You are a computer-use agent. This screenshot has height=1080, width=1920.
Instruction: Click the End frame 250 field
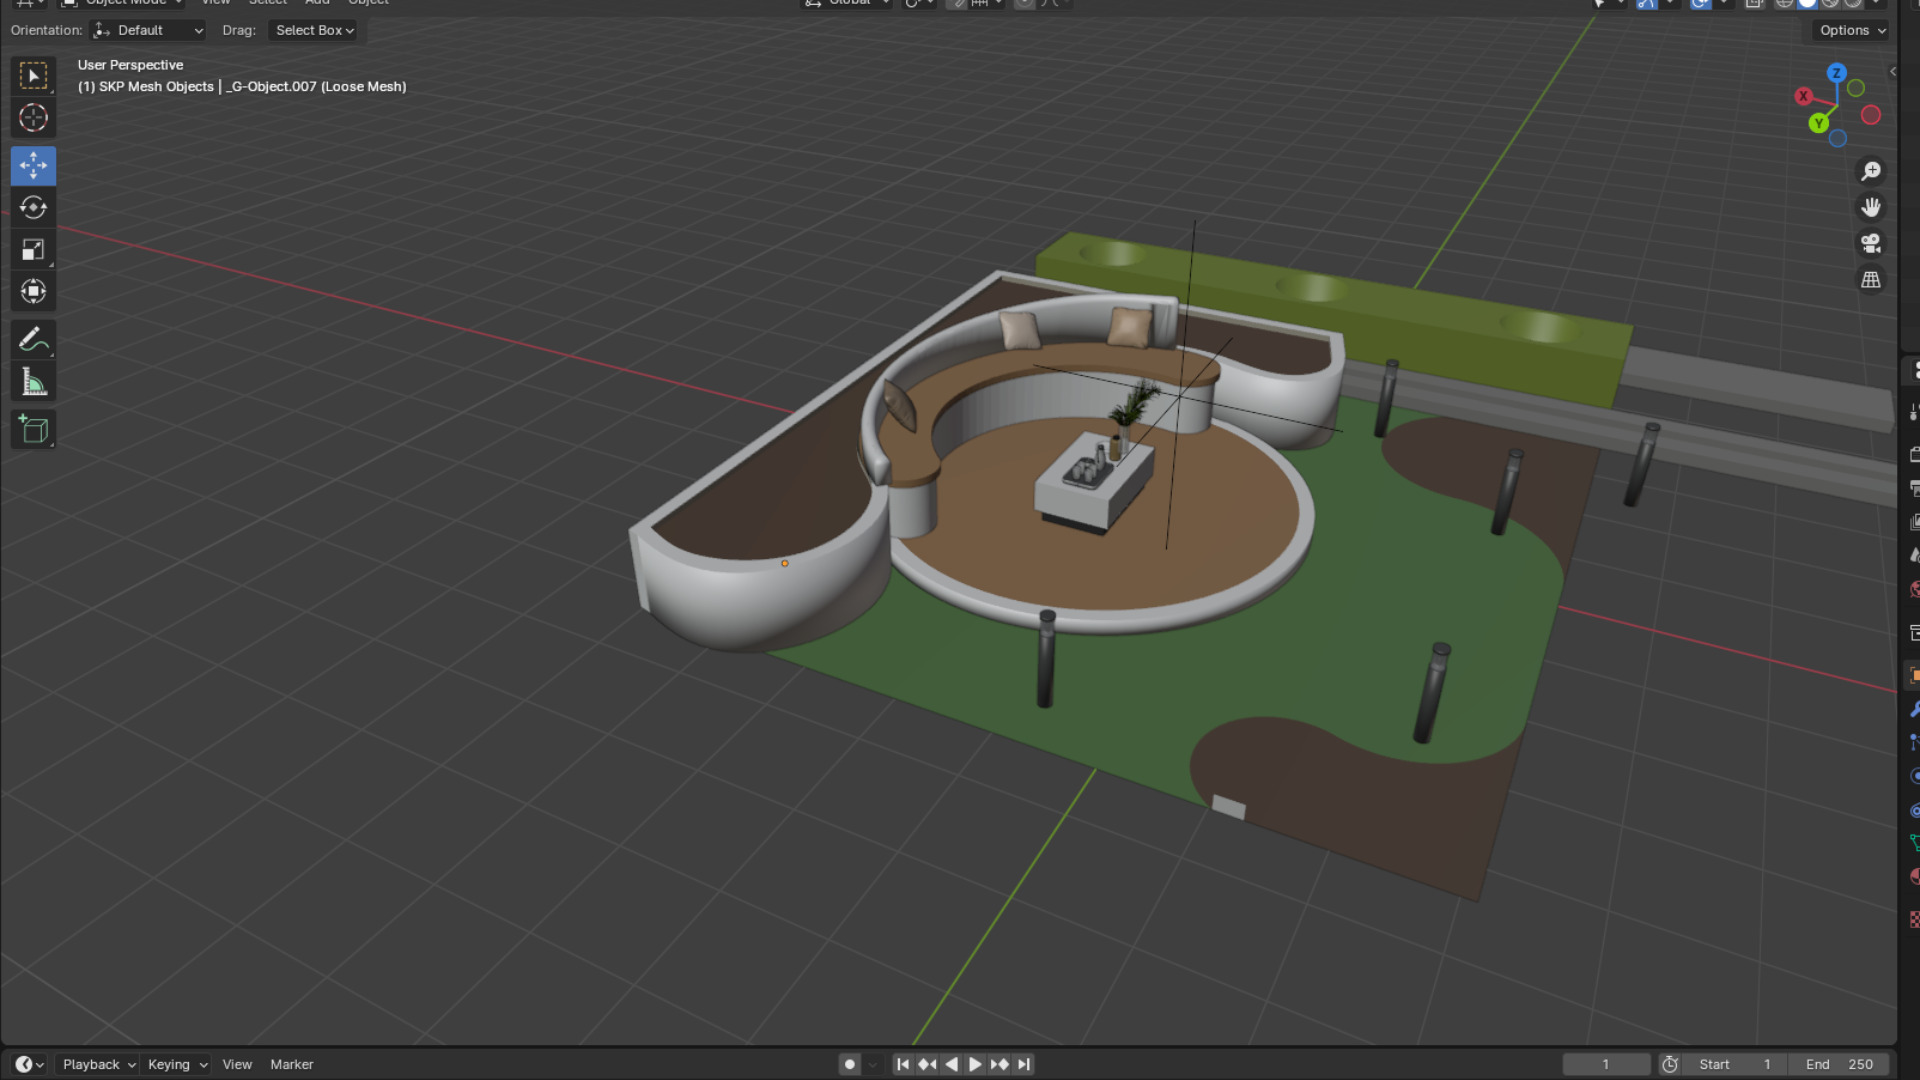pyautogui.click(x=1838, y=1064)
